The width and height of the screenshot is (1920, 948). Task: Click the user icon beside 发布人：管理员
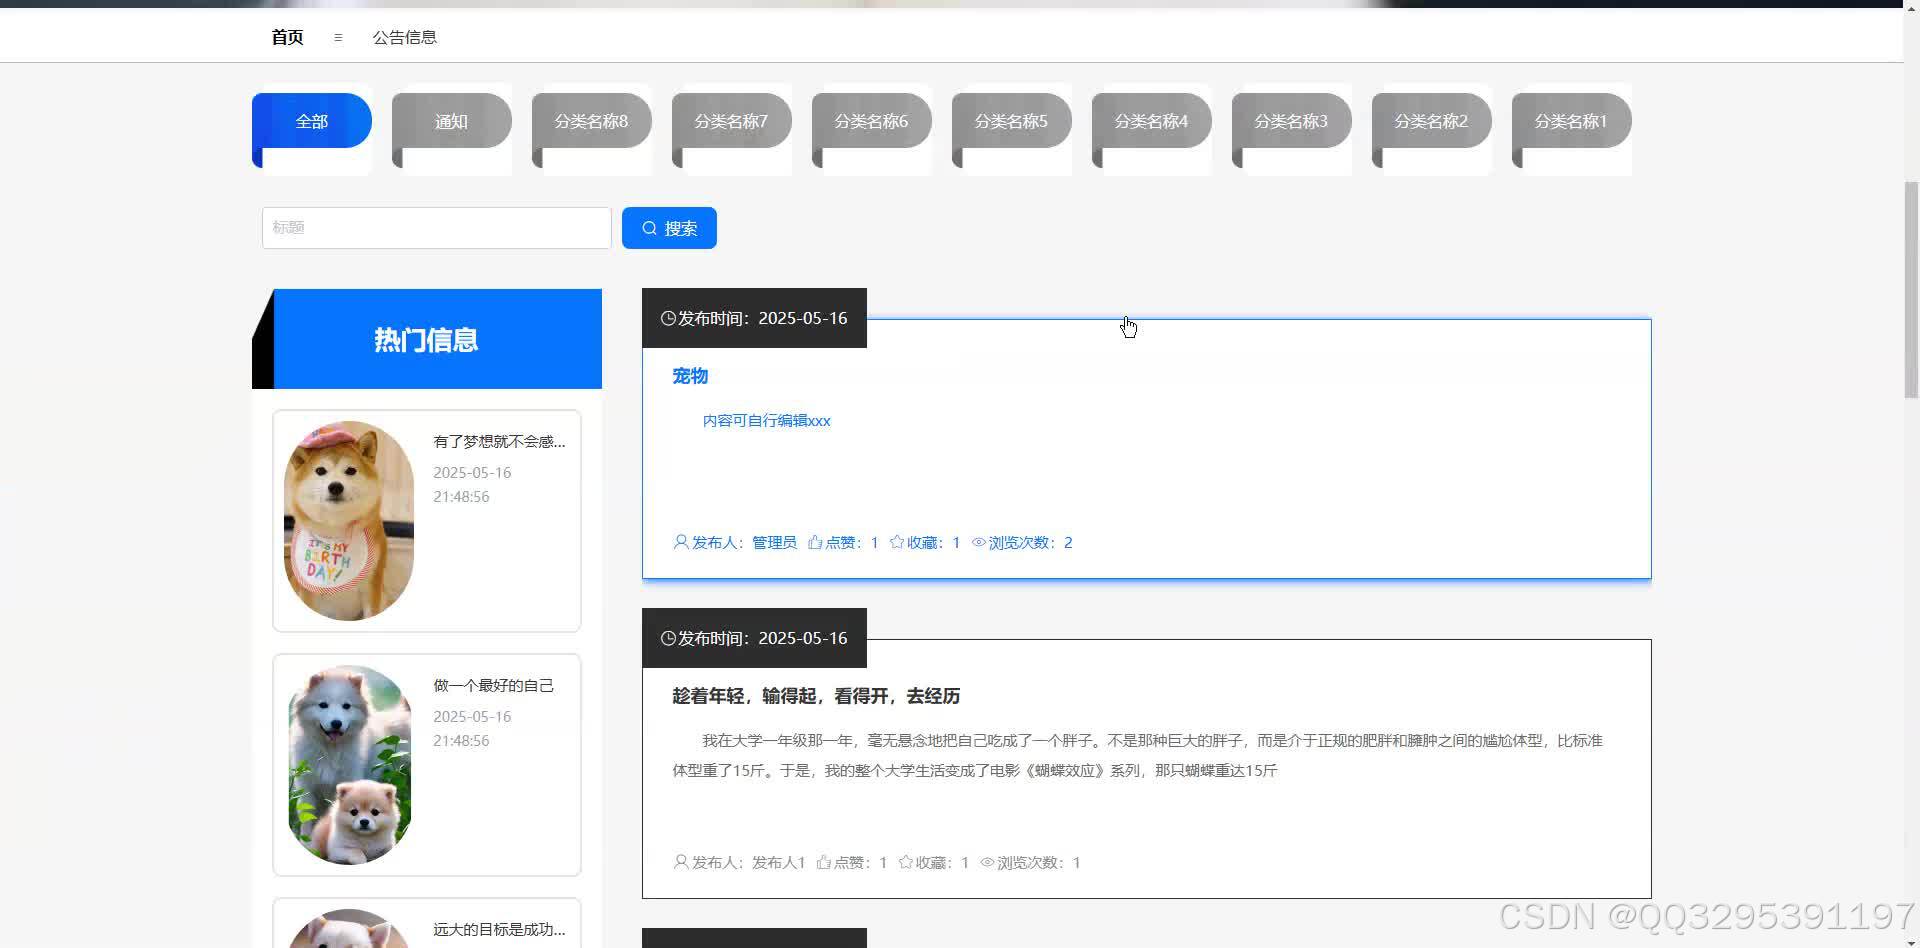click(679, 542)
